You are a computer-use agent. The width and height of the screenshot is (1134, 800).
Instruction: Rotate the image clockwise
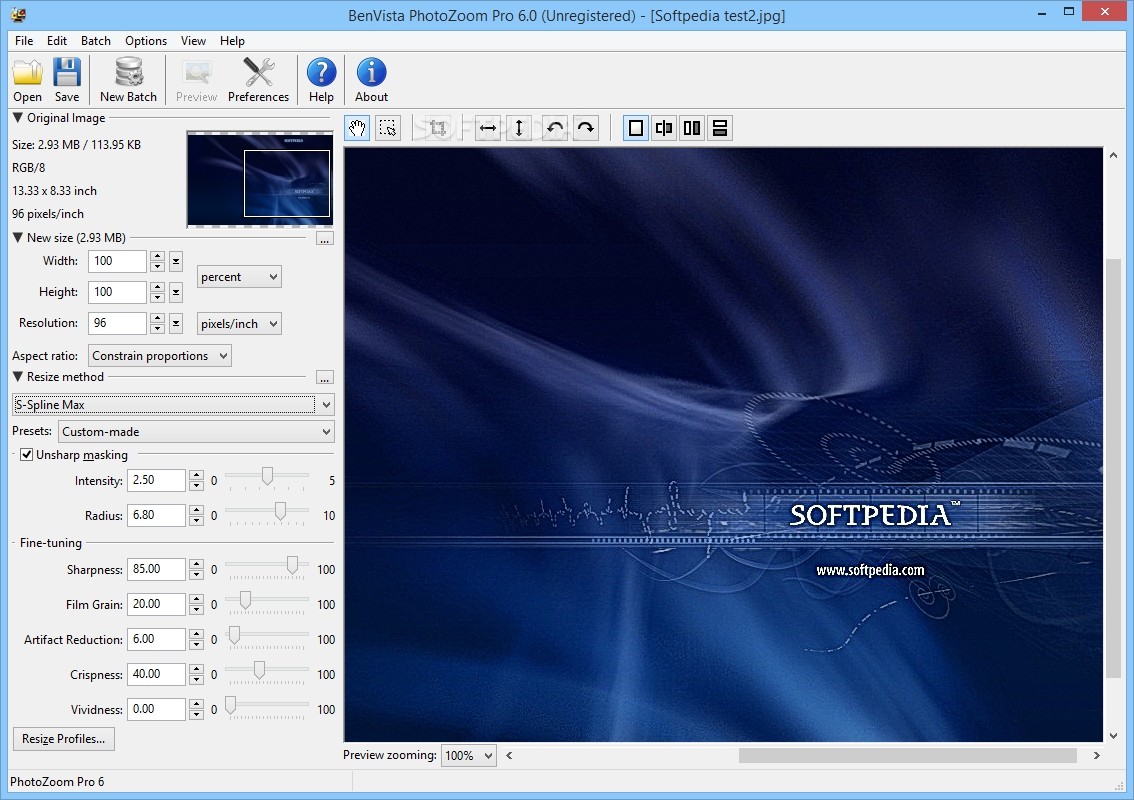coord(586,128)
